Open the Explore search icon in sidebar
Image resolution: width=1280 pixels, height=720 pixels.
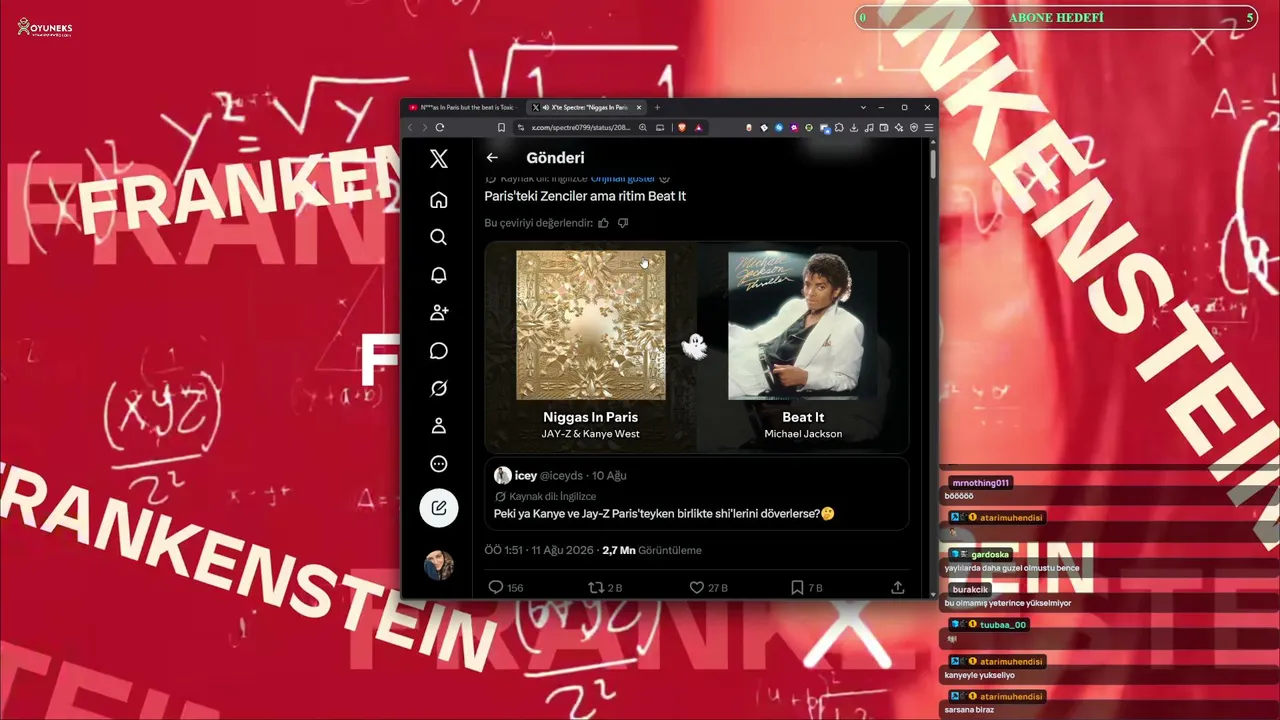tap(438, 238)
